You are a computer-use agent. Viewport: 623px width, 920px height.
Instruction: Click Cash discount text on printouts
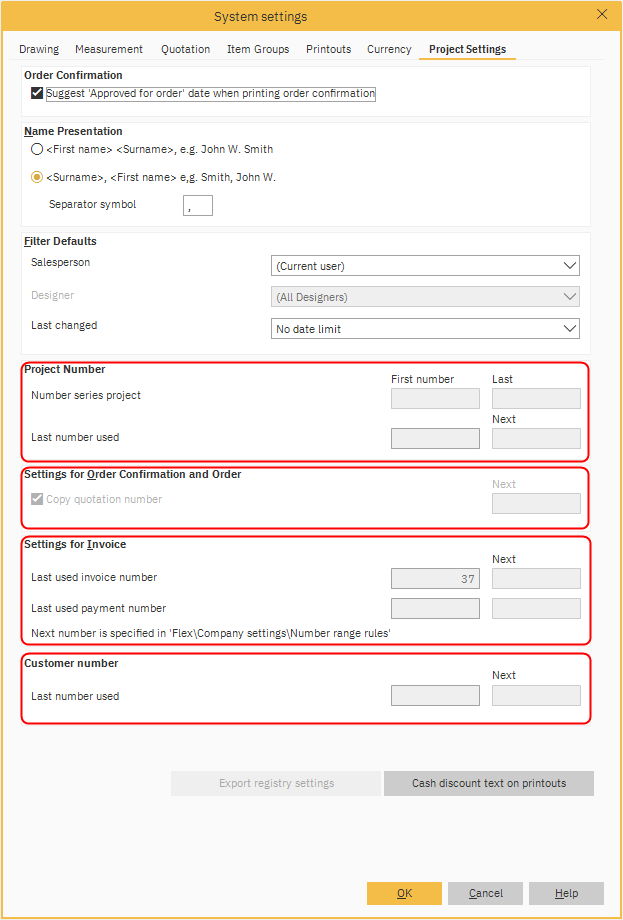coord(489,783)
